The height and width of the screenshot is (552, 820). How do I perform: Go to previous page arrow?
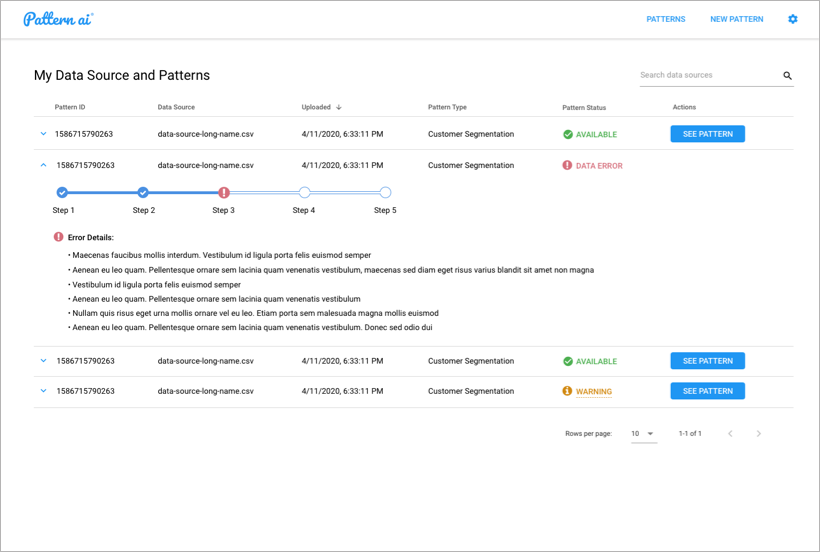tap(730, 434)
